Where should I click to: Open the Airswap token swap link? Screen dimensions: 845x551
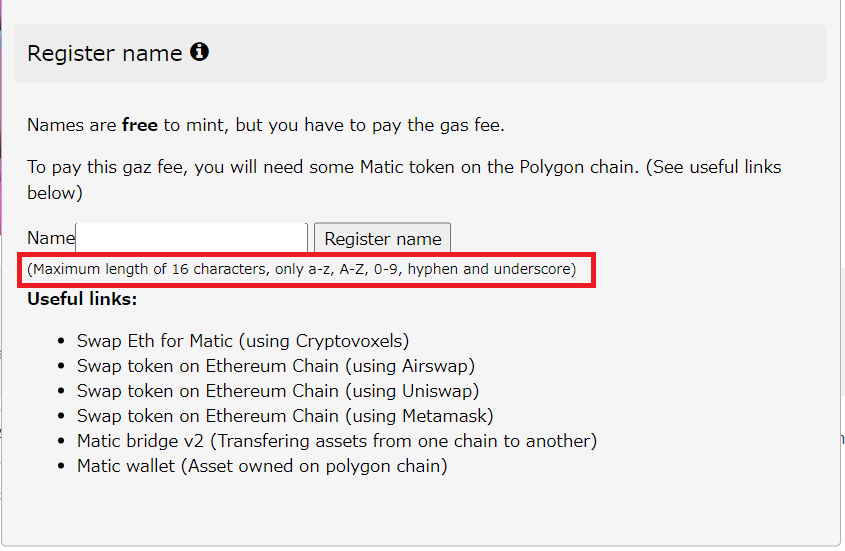pyautogui.click(x=276, y=366)
